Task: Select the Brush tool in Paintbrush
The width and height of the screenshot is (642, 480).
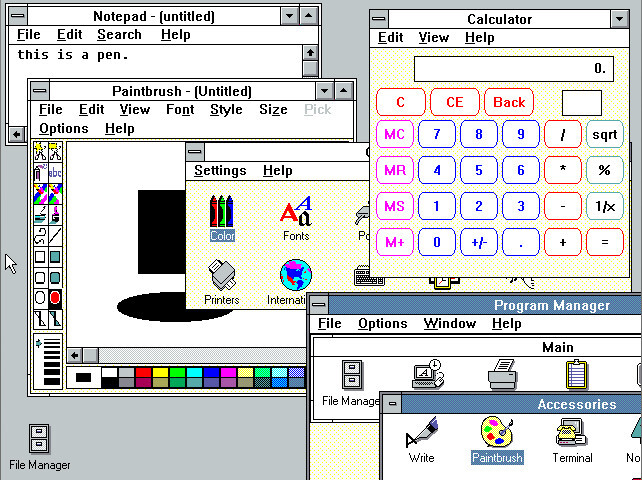Action: (x=55, y=215)
